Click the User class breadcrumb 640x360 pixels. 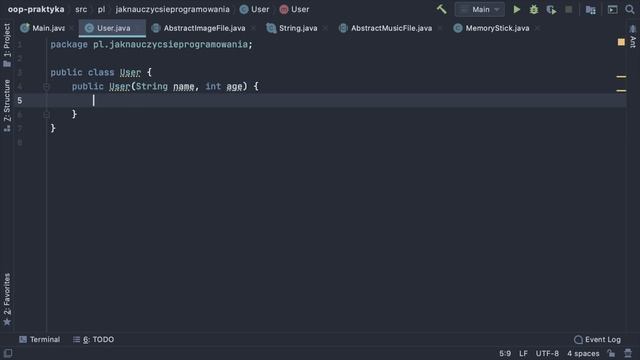point(254,9)
